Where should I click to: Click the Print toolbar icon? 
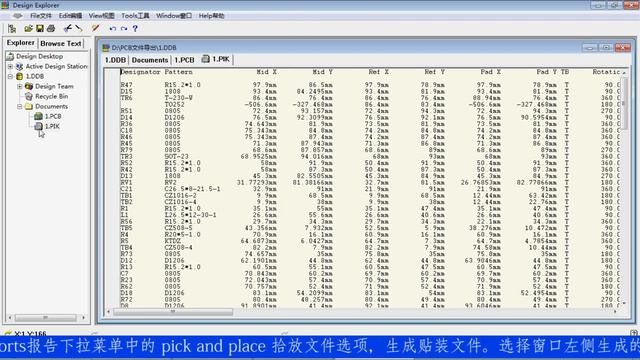(51, 29)
